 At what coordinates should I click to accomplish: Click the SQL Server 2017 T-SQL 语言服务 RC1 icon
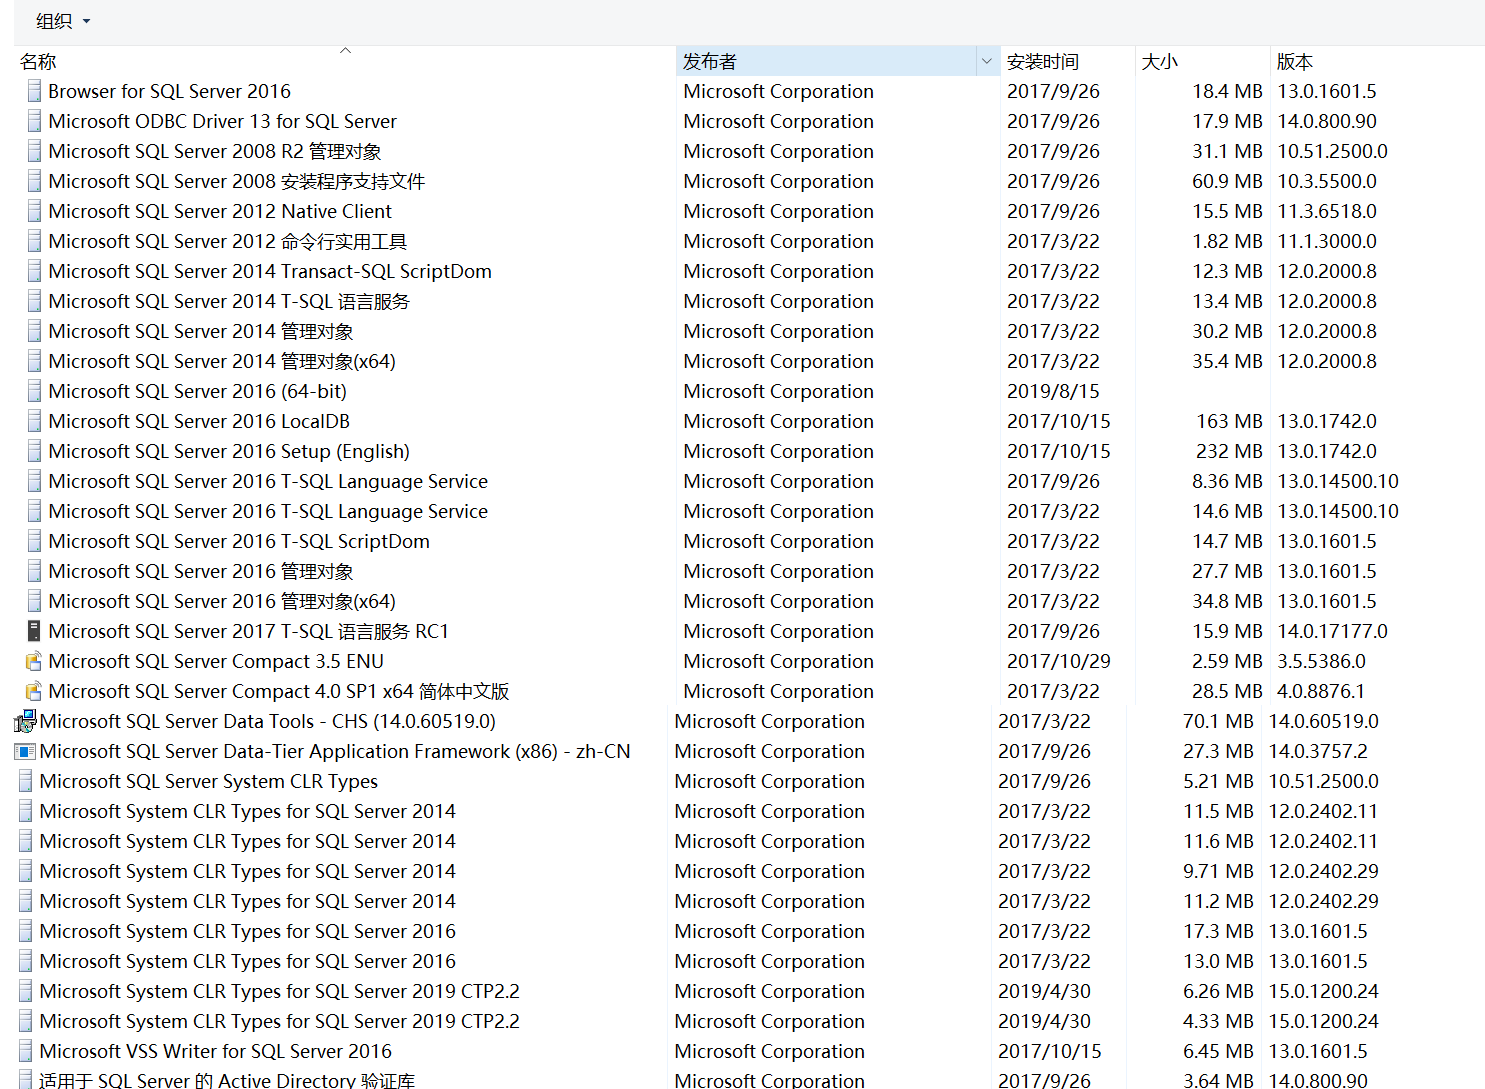34,631
